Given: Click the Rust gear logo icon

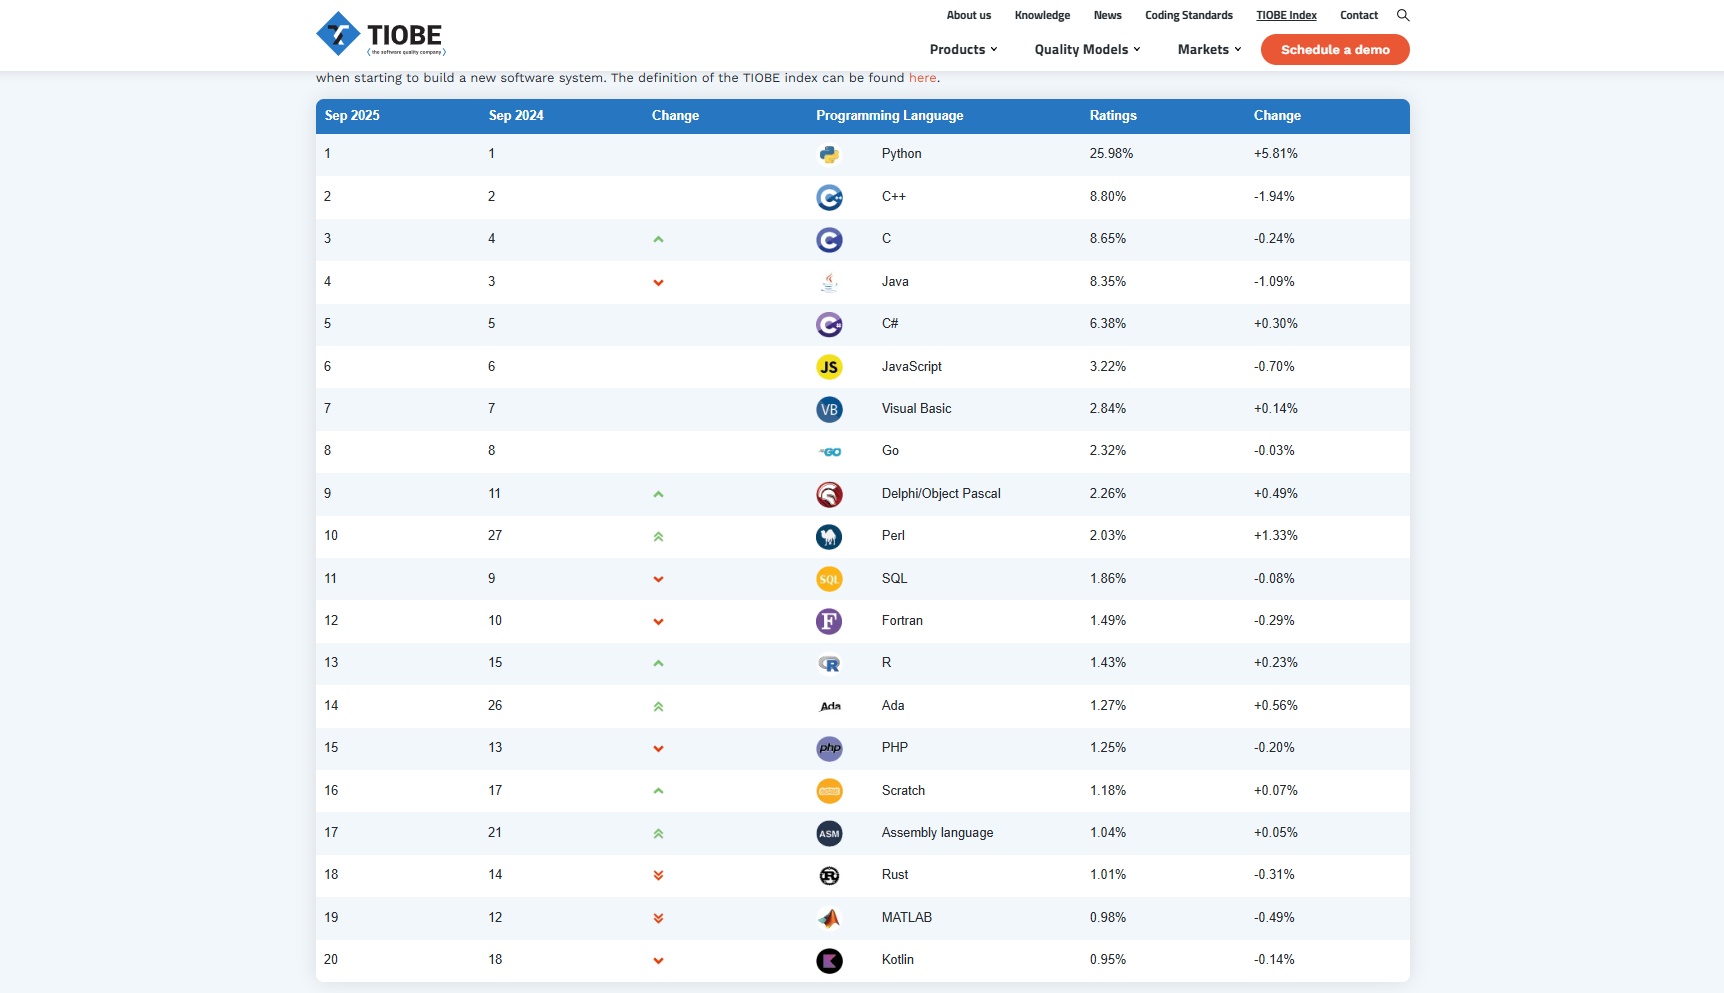Looking at the screenshot, I should pos(829,876).
